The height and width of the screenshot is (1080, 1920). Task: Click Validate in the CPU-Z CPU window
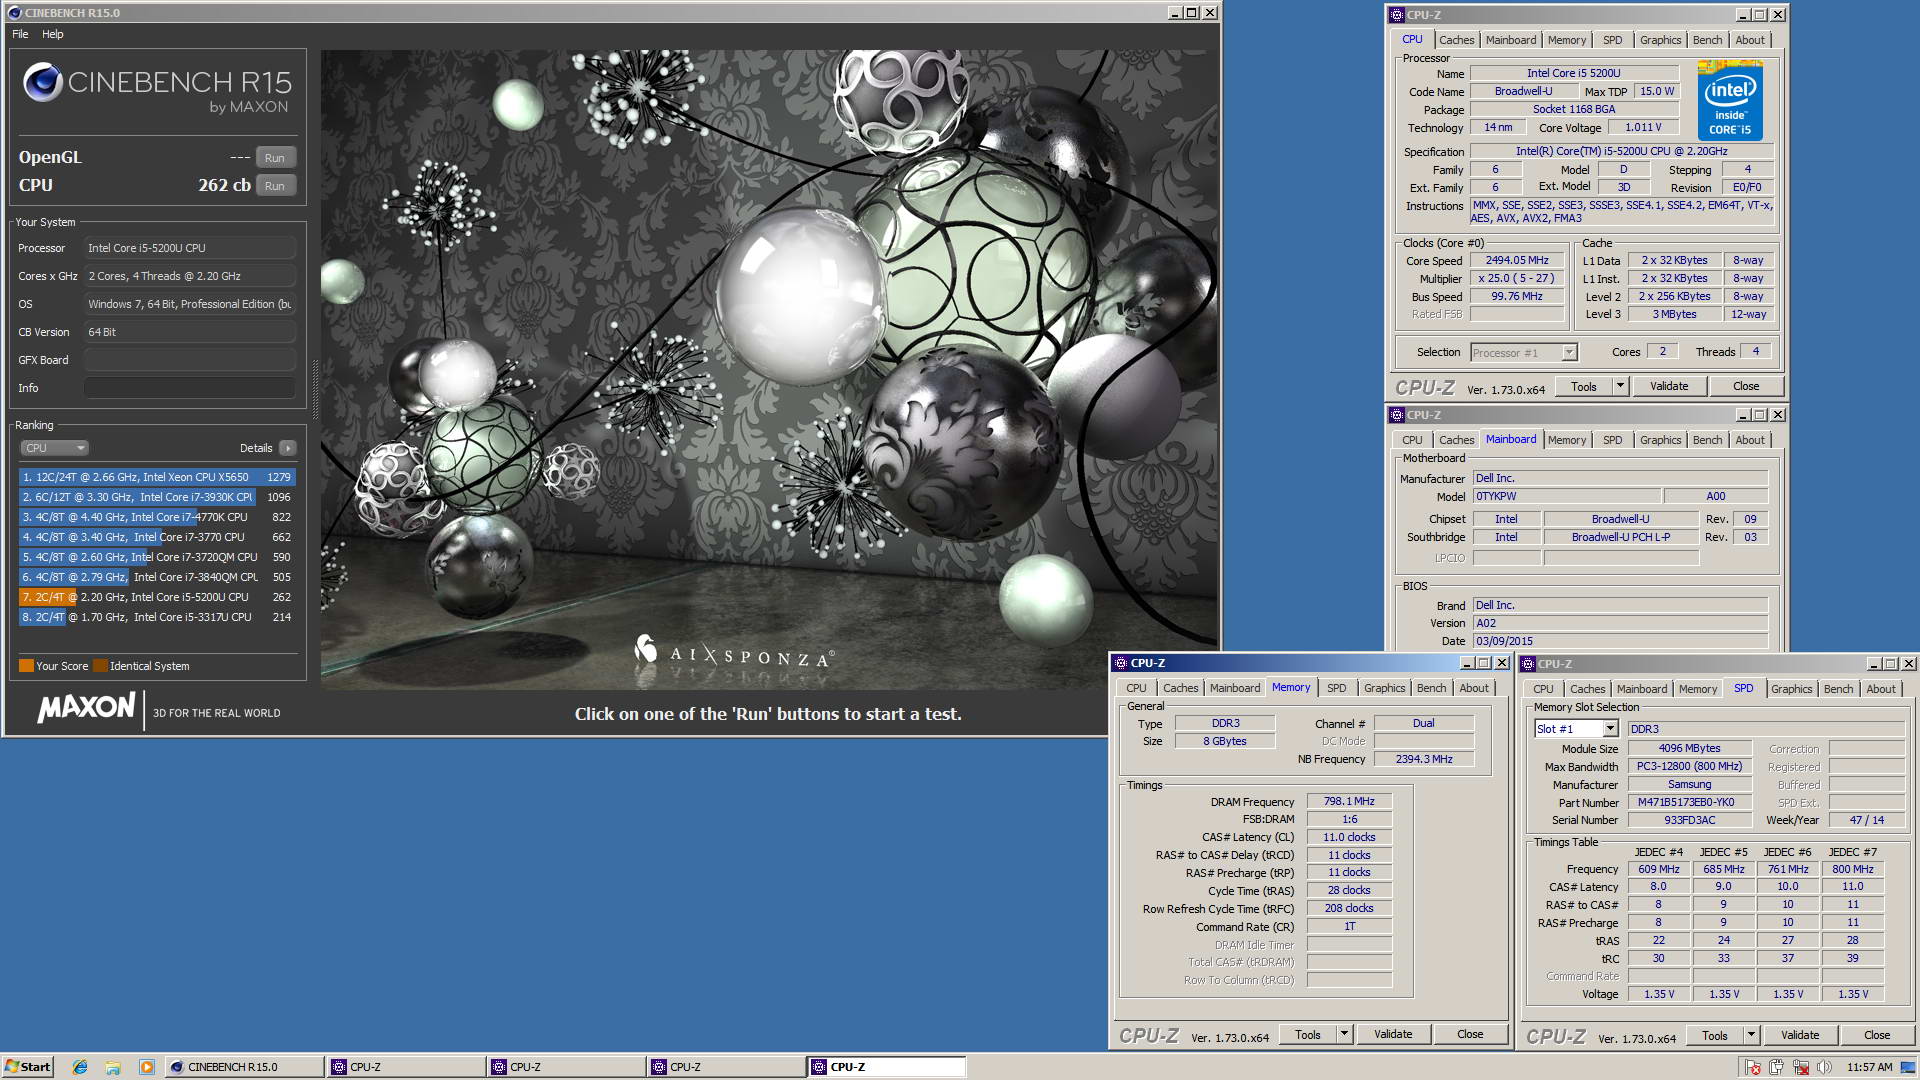click(x=1668, y=386)
